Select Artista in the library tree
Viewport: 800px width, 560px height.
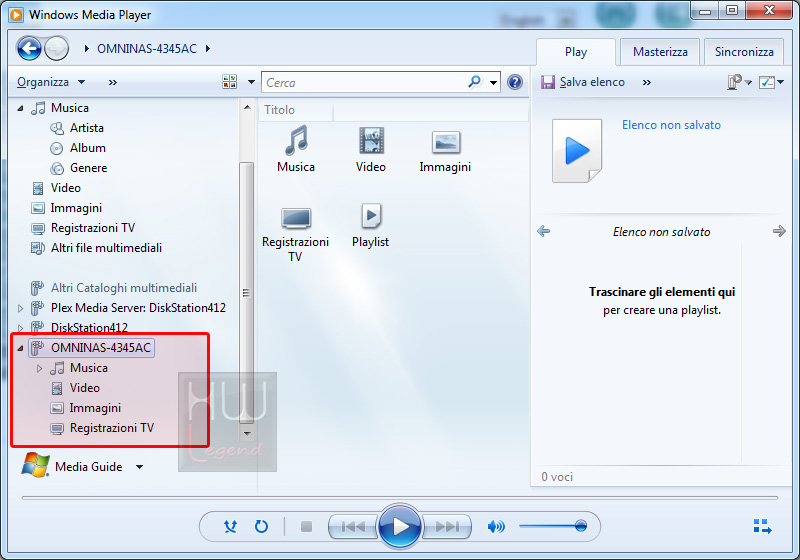[x=86, y=128]
